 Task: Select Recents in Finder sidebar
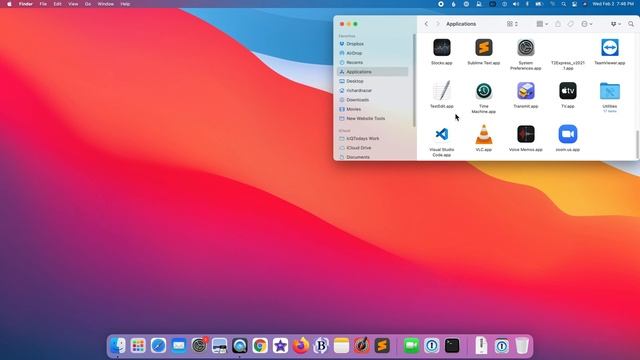pos(372,62)
